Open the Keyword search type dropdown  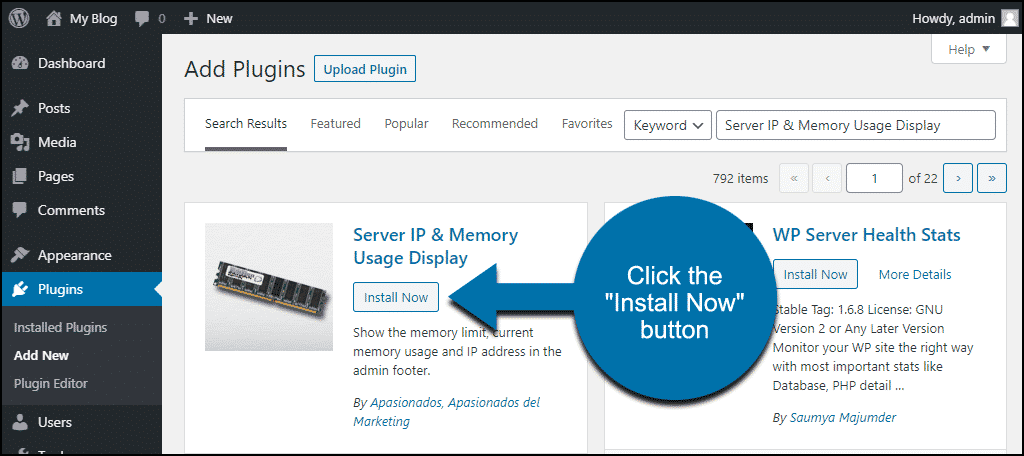(x=667, y=125)
